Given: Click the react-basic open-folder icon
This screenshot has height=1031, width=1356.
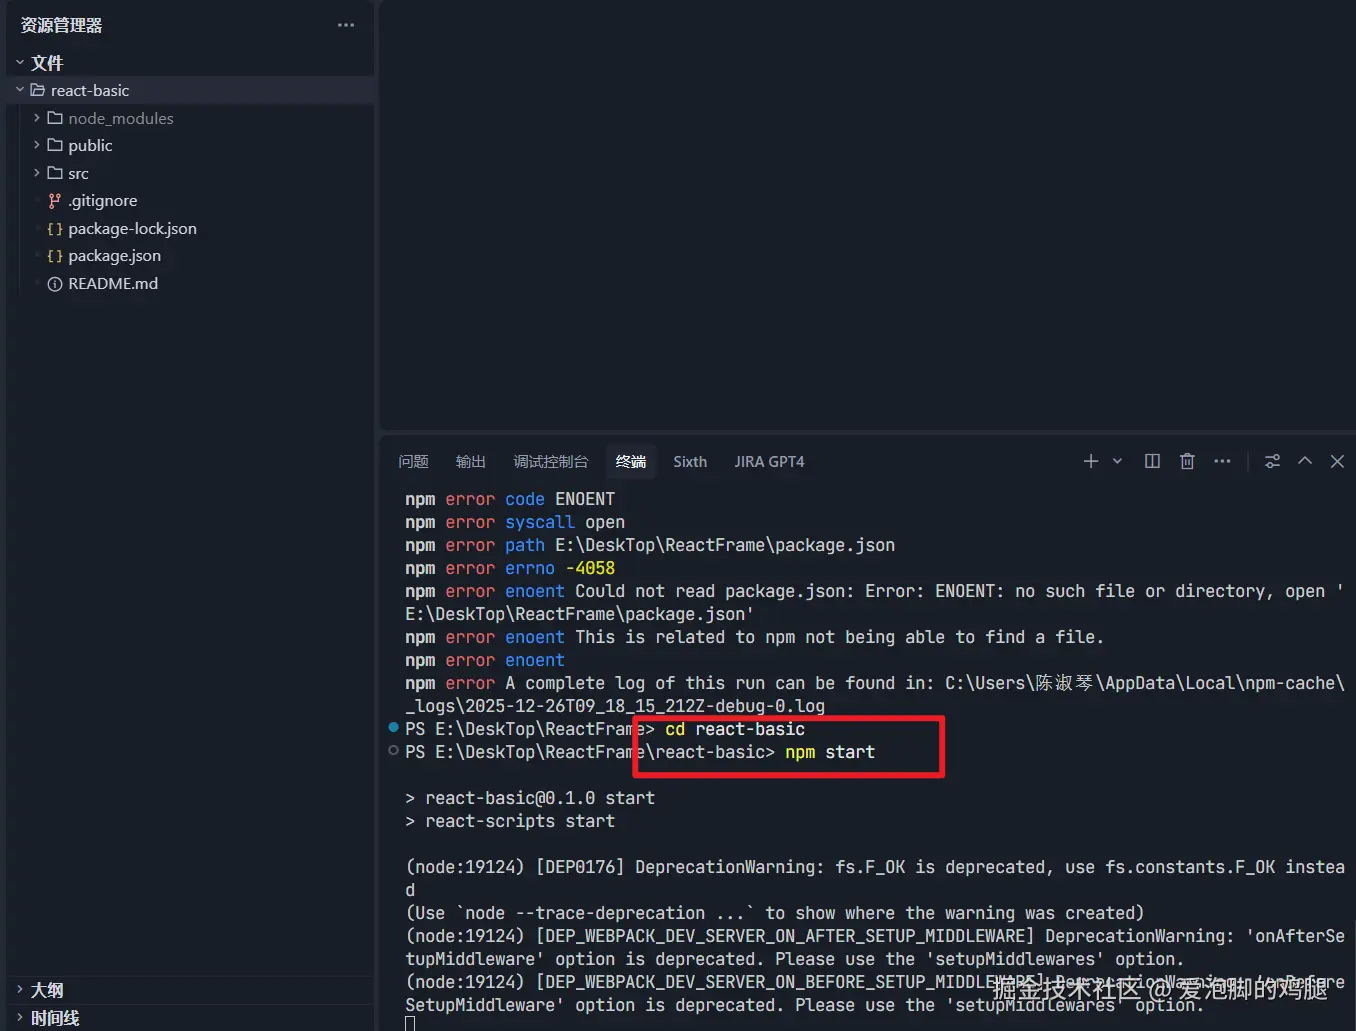Looking at the screenshot, I should (37, 90).
